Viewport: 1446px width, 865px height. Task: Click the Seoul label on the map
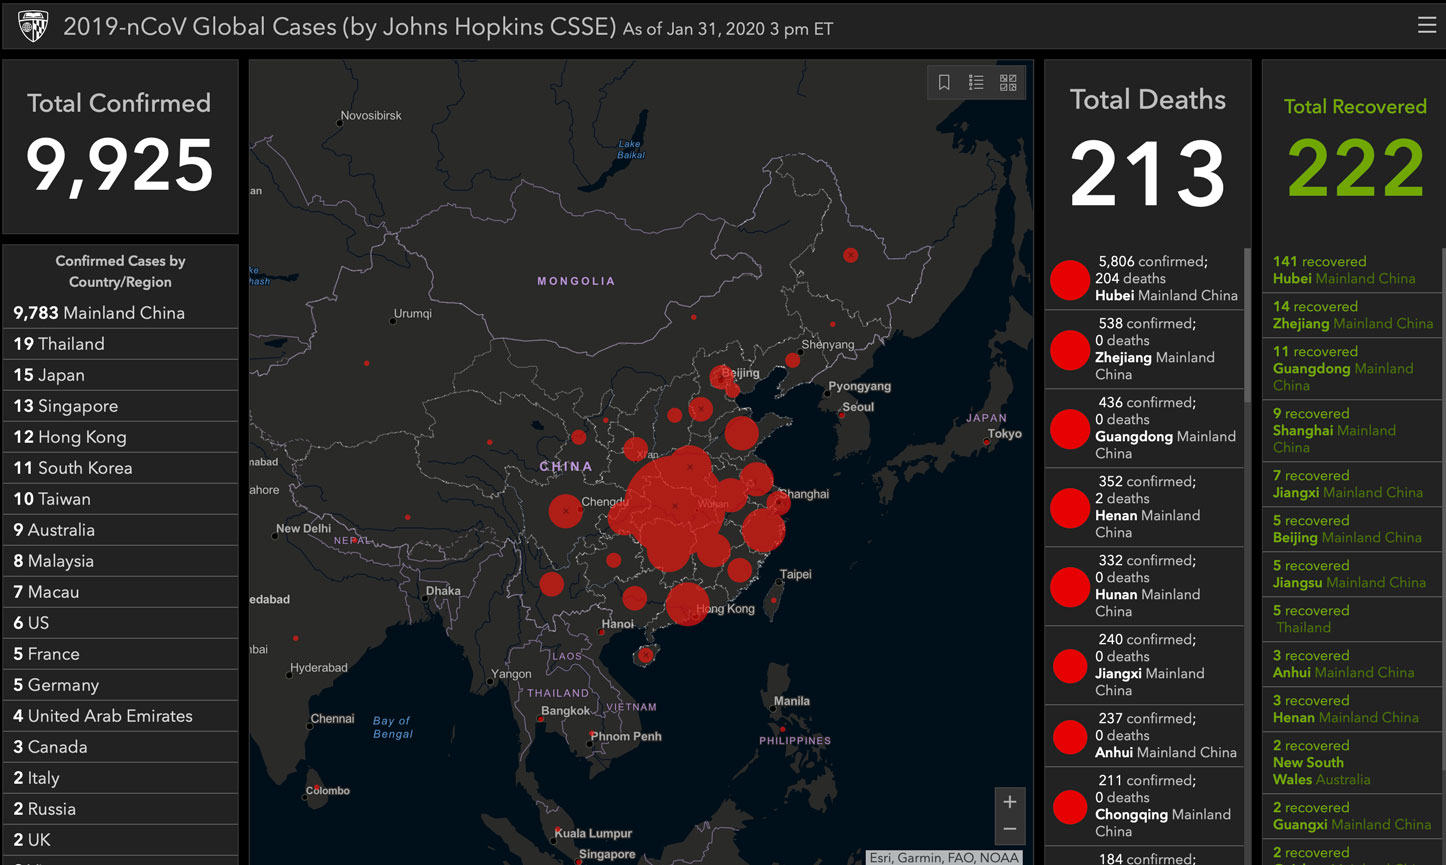click(x=858, y=407)
